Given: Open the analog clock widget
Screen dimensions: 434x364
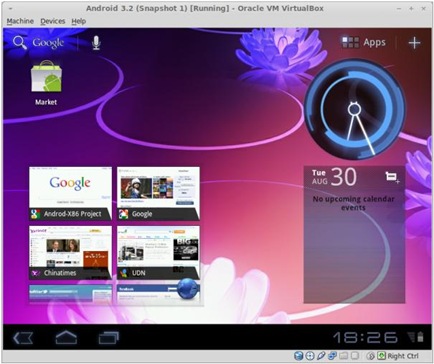Looking at the screenshot, I should click(x=354, y=109).
